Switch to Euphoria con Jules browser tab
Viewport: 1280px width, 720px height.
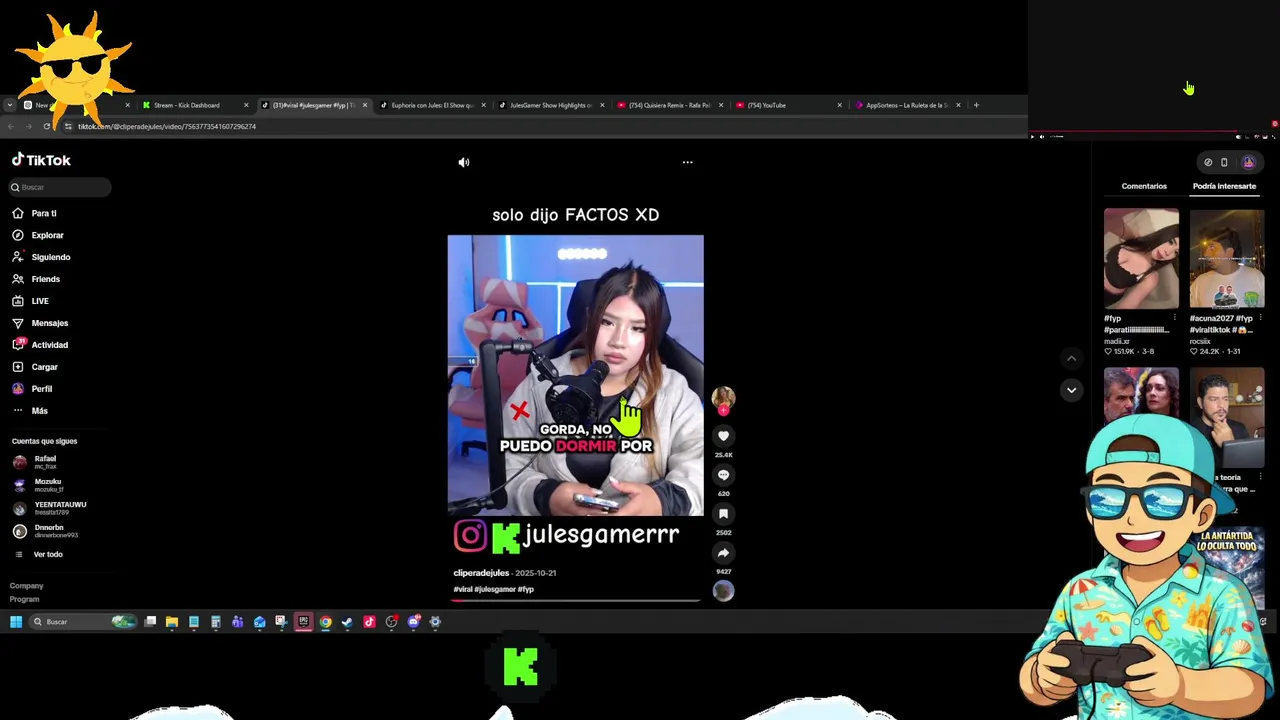[431, 105]
